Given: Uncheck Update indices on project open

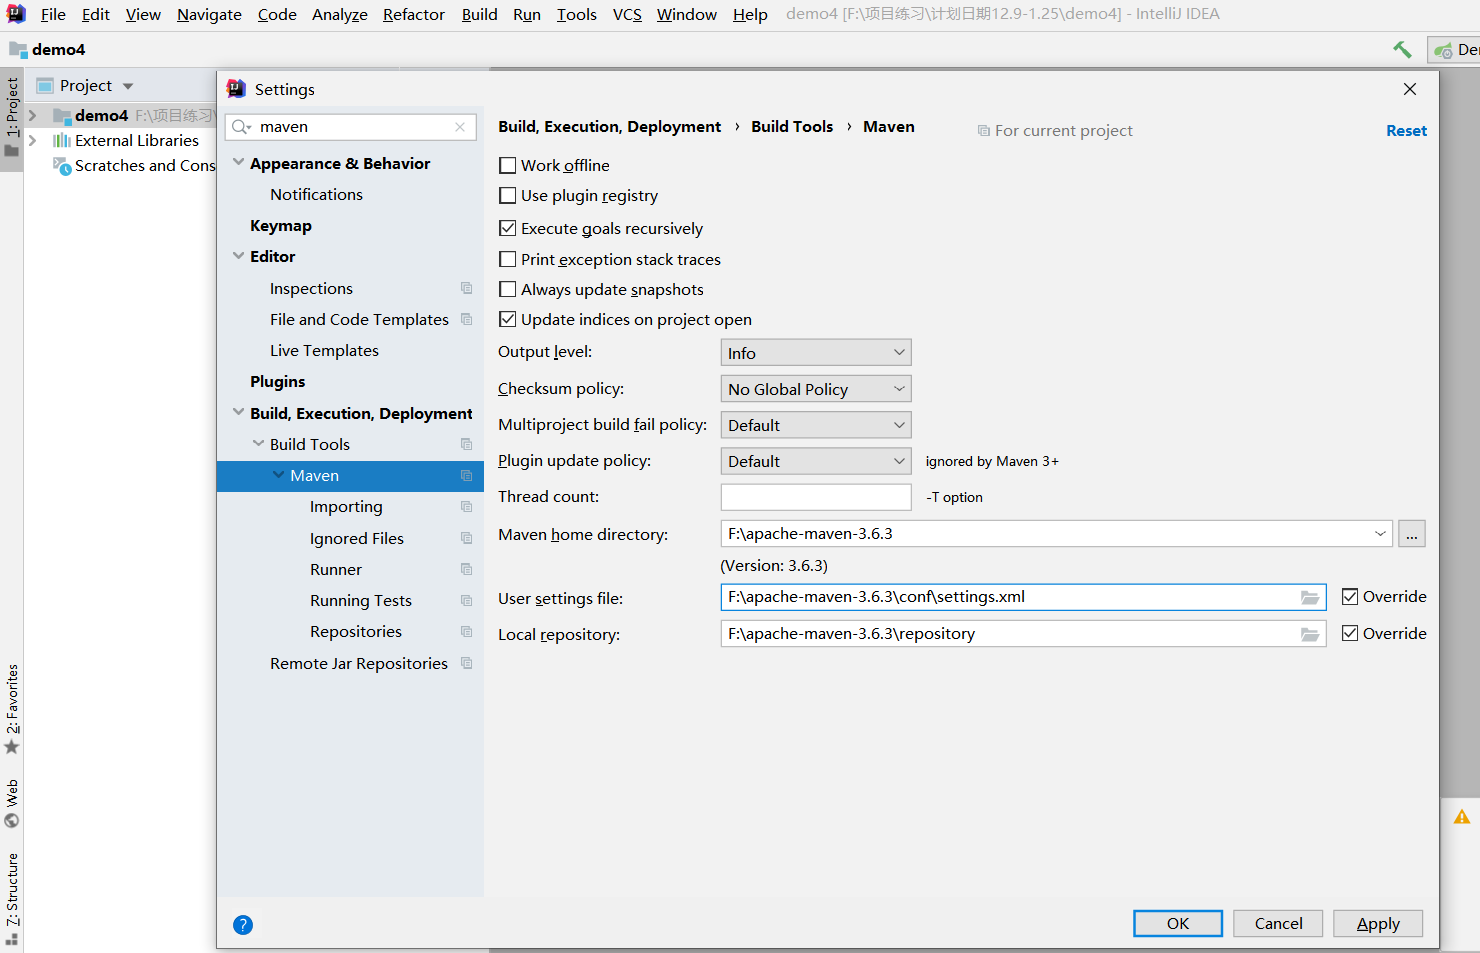Looking at the screenshot, I should pos(508,319).
